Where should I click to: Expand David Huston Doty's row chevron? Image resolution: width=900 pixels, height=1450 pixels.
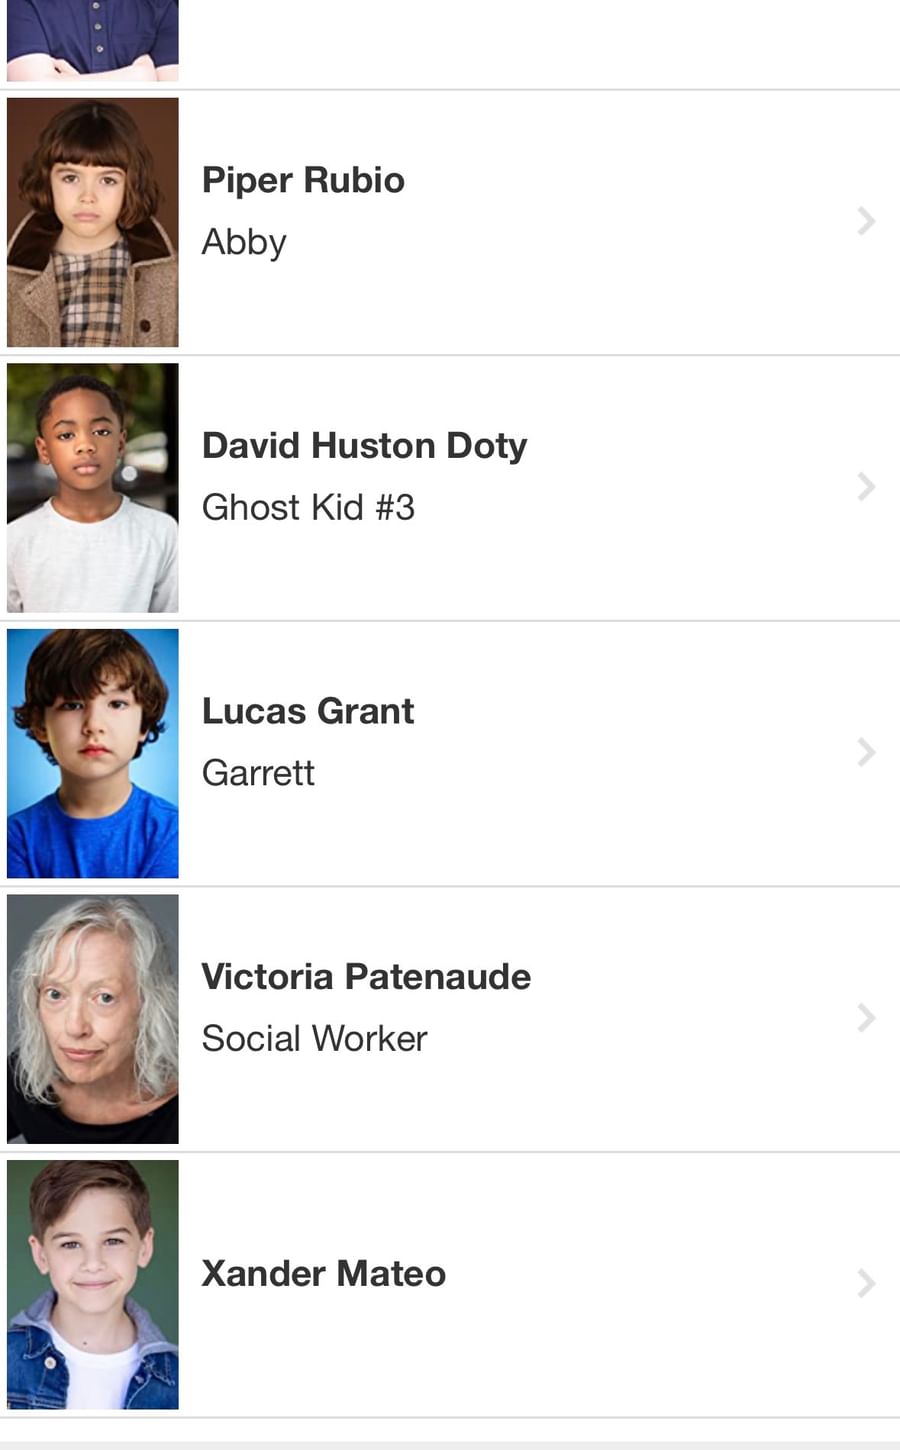866,487
